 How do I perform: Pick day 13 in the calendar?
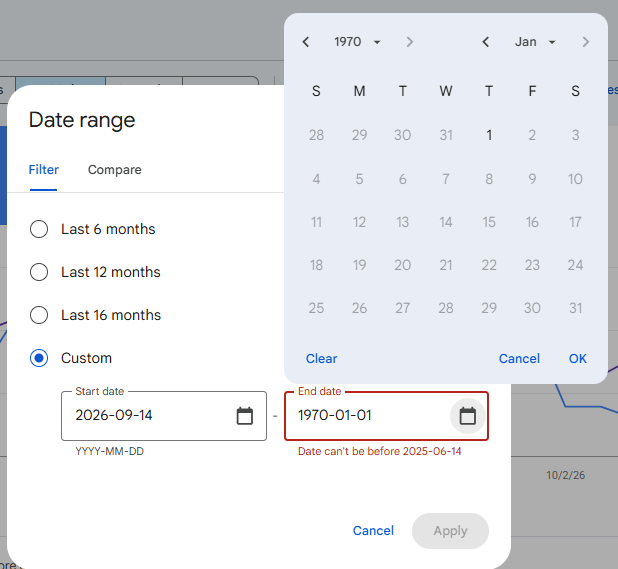point(402,222)
